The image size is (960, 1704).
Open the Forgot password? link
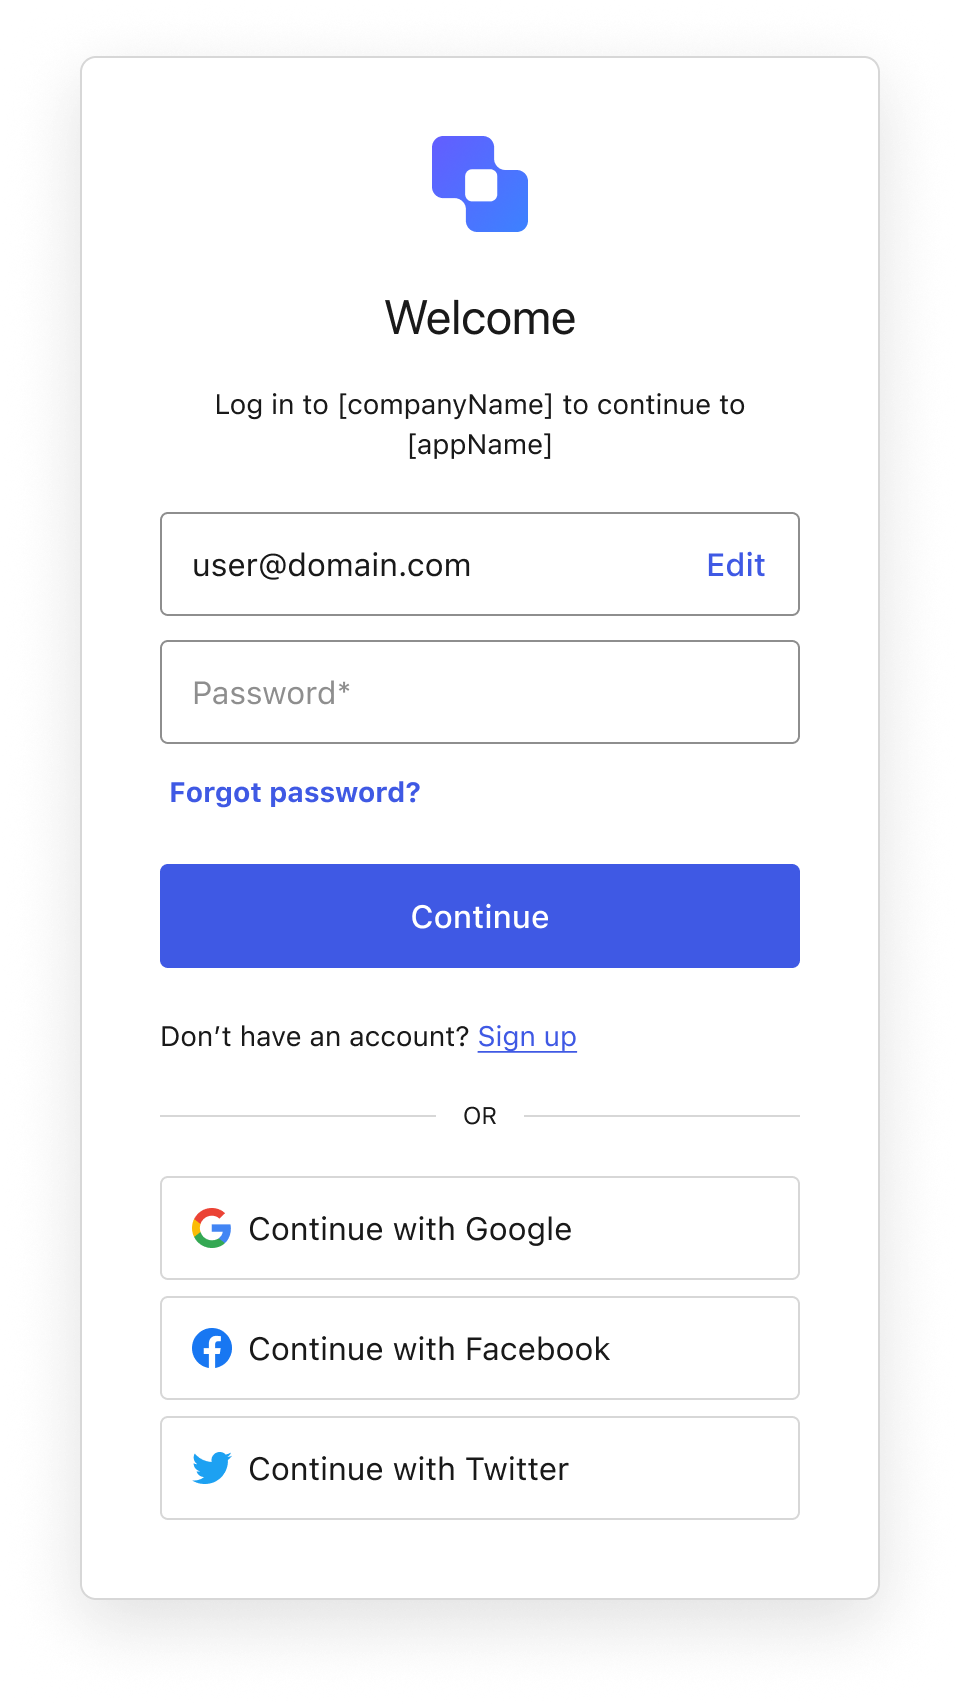tap(295, 792)
